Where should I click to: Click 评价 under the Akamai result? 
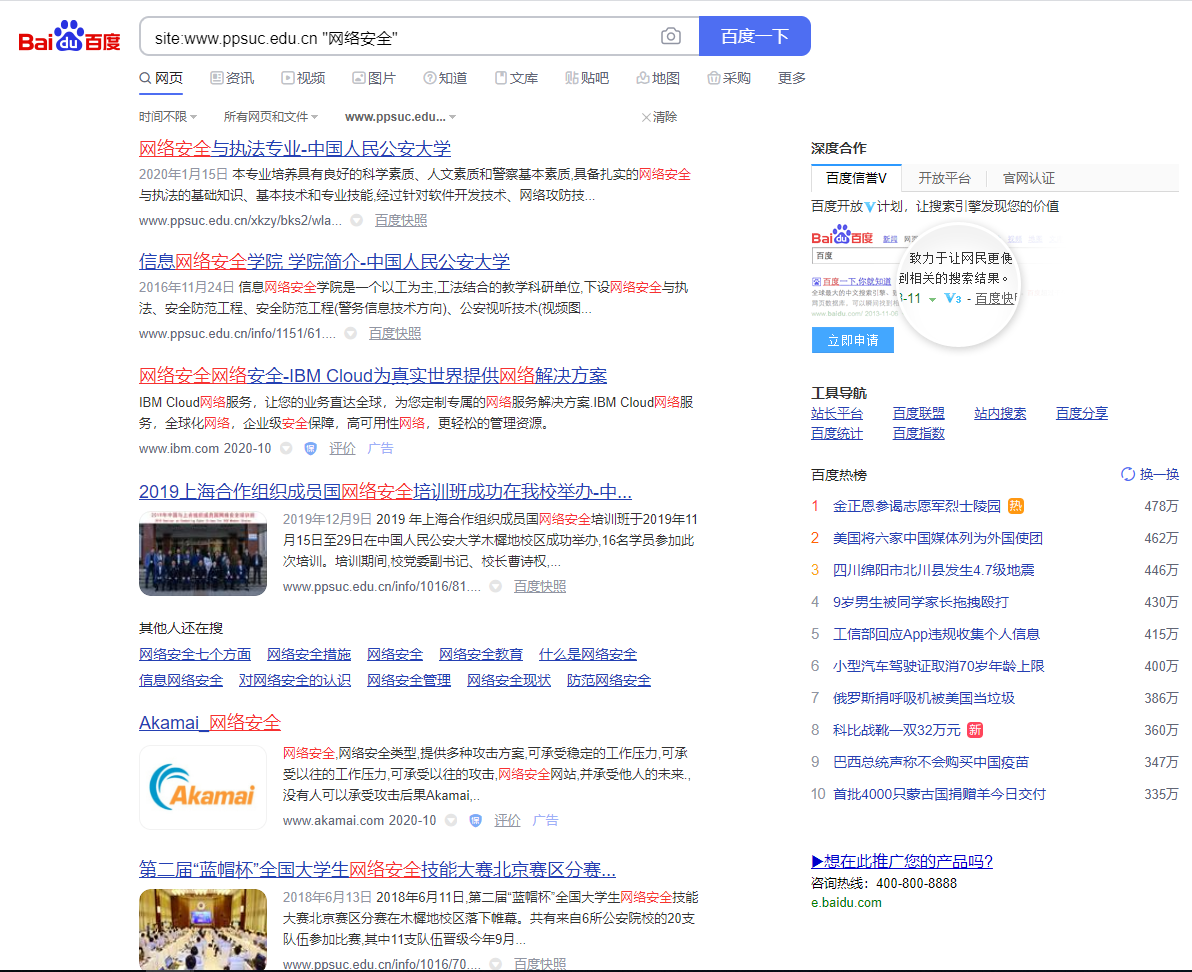[x=507, y=821]
